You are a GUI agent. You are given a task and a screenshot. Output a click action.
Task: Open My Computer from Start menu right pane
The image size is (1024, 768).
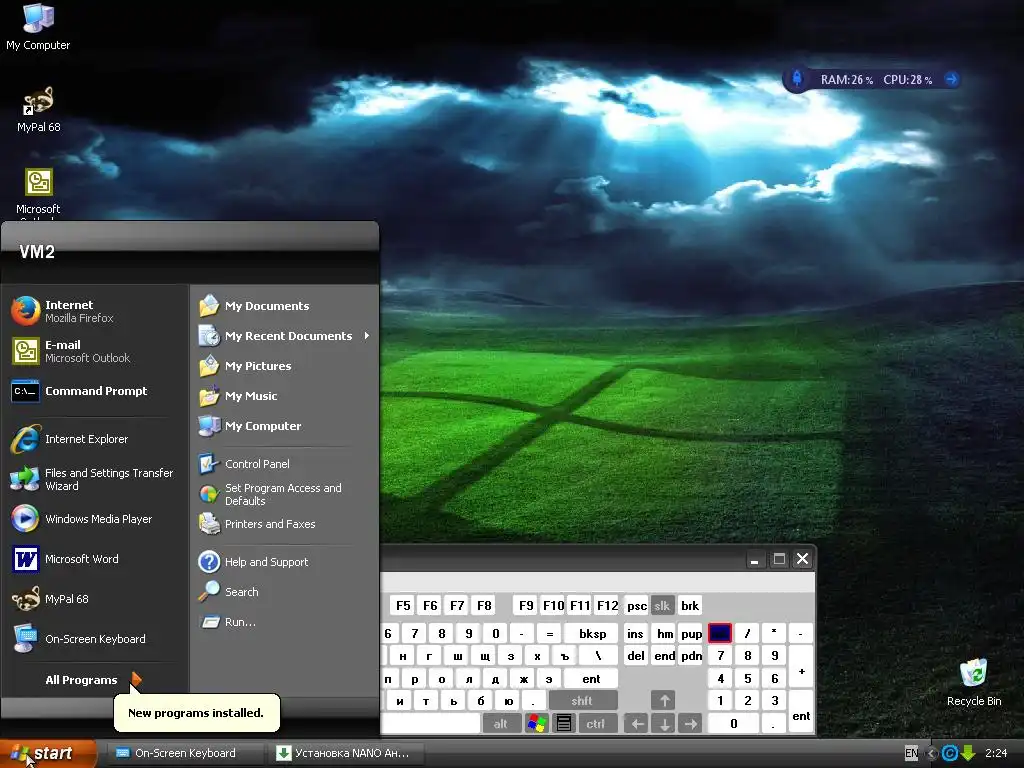[x=285, y=426]
